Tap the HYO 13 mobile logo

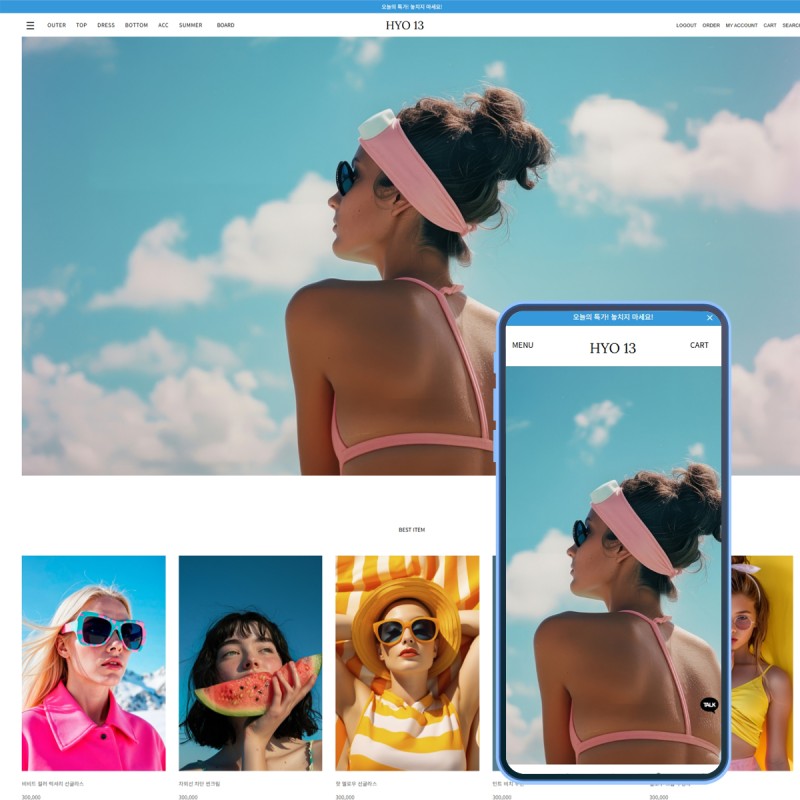(612, 348)
